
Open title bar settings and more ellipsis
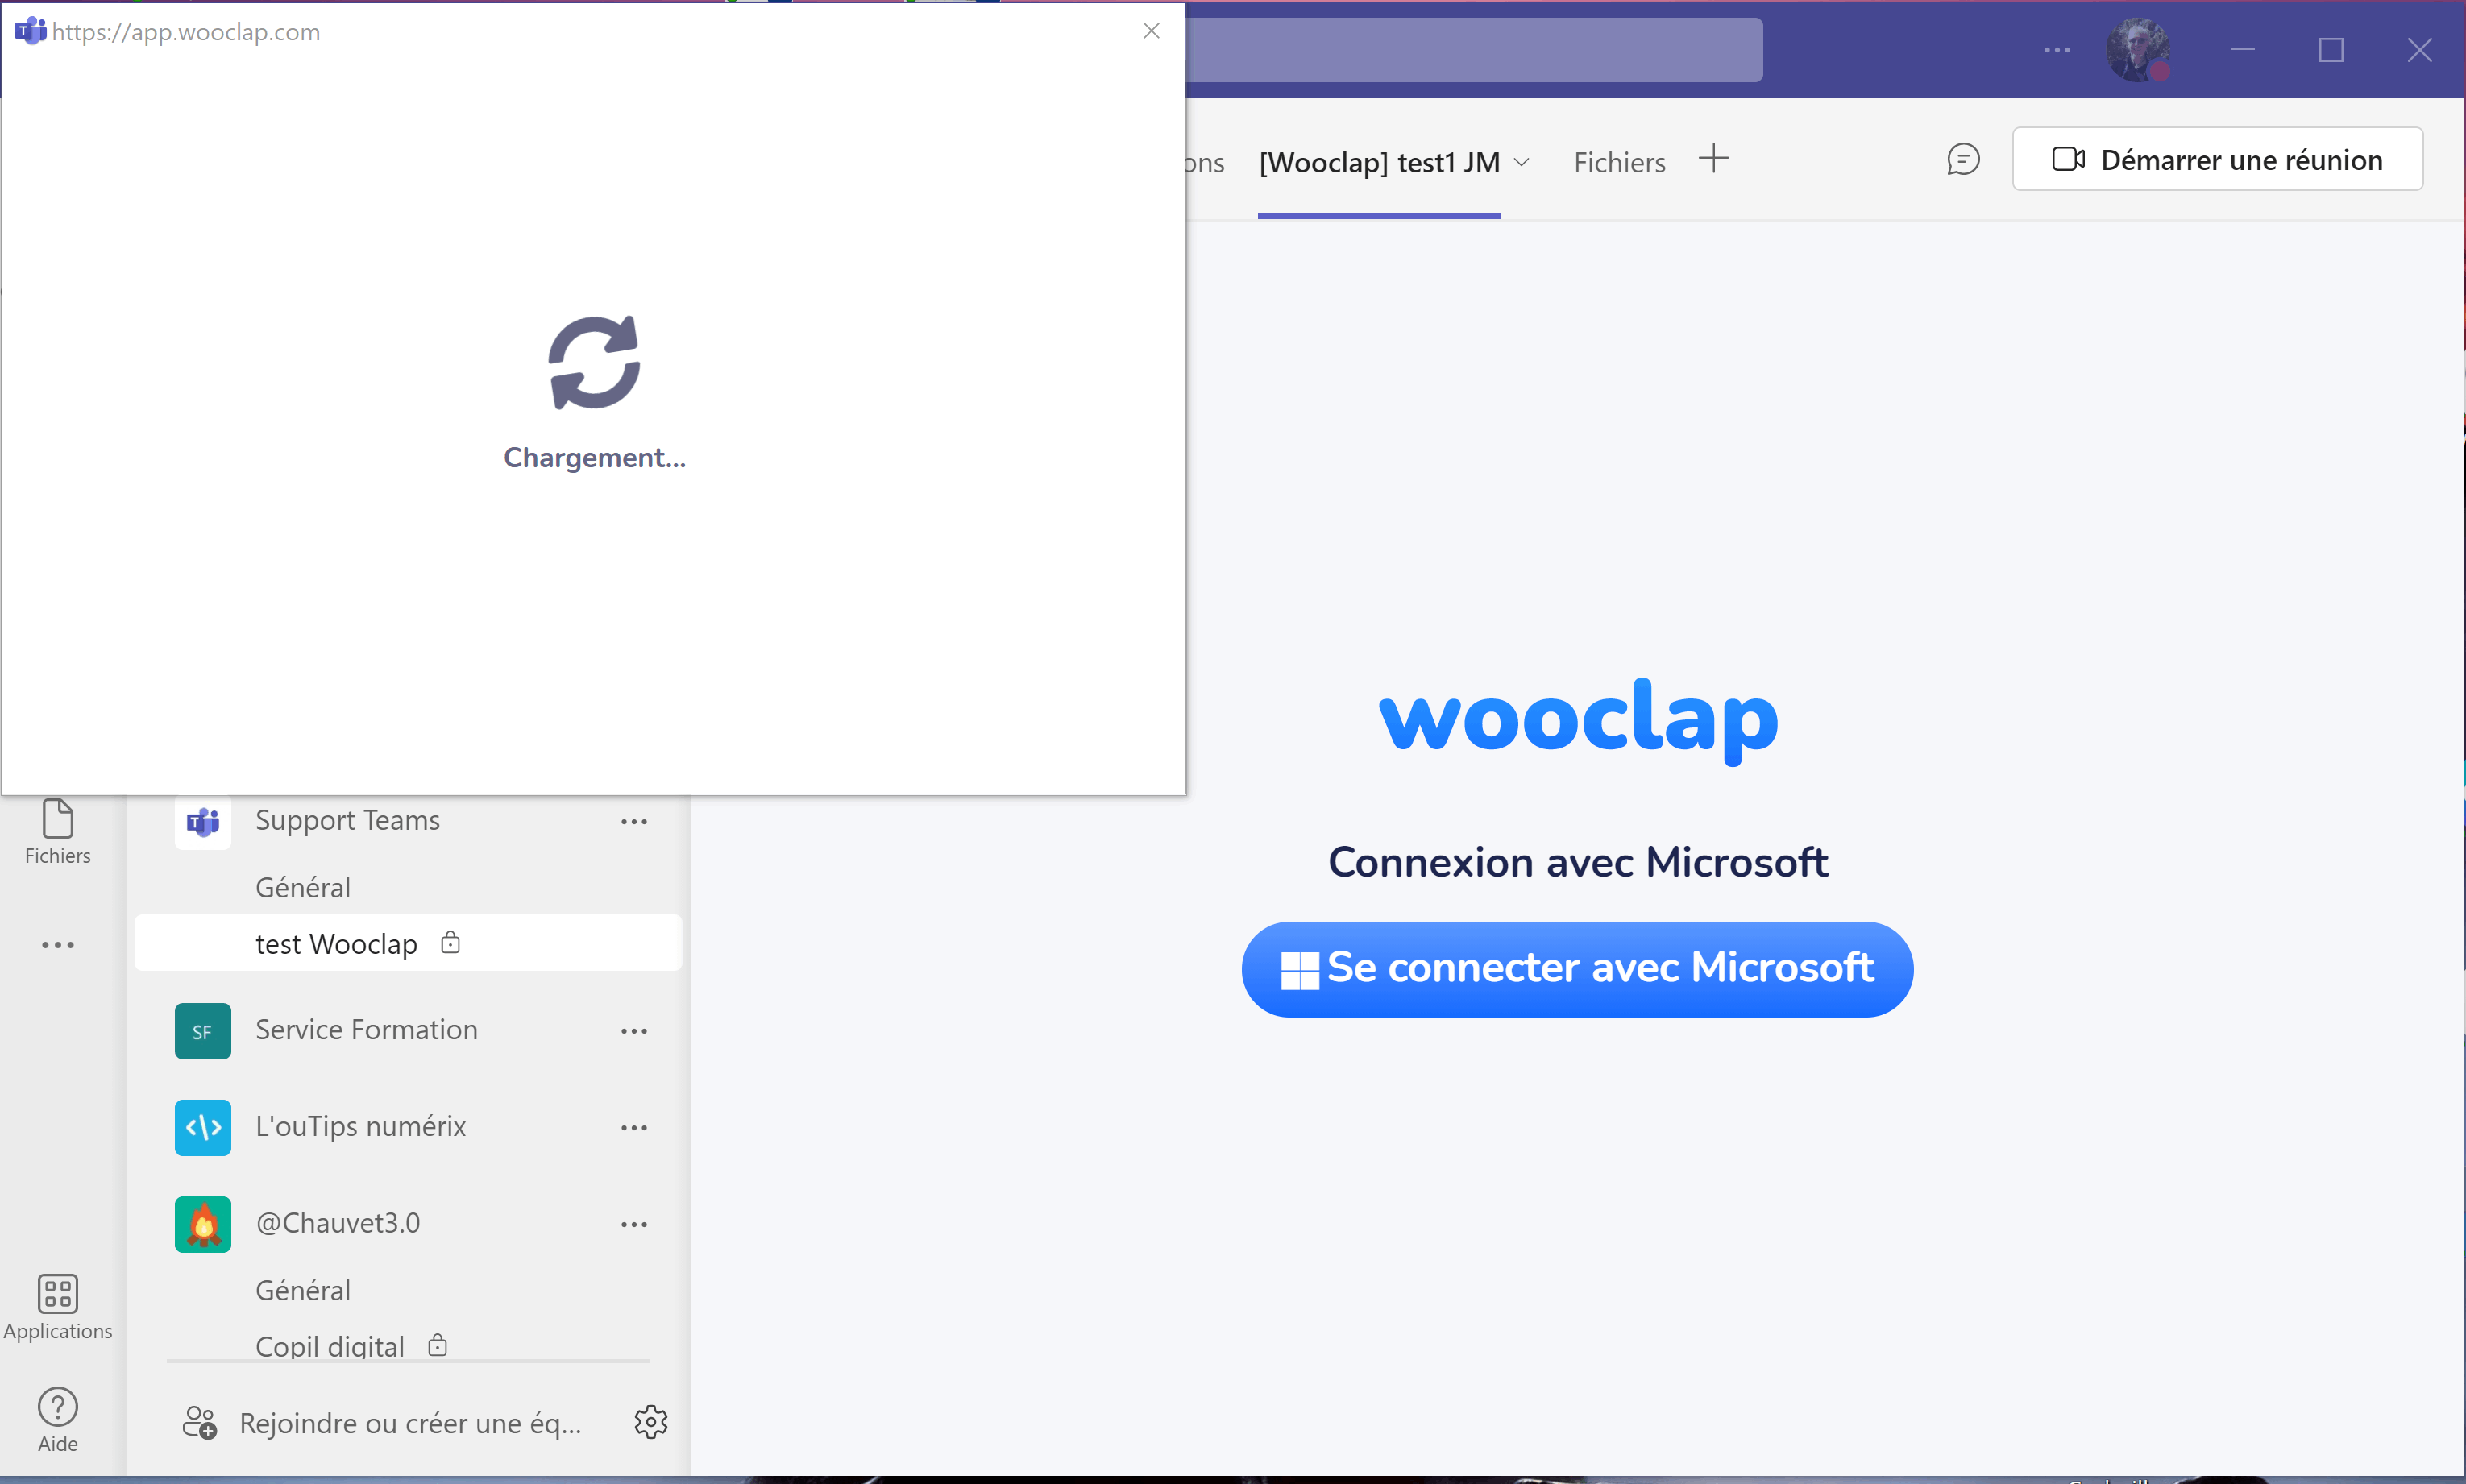click(x=2056, y=49)
